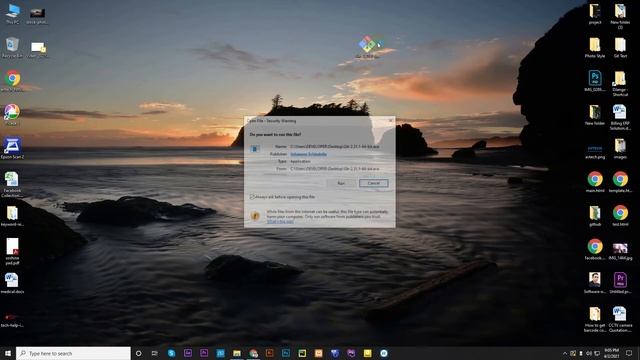Select the How to get barcode folder
640x360 pixels.
click(x=595, y=319)
